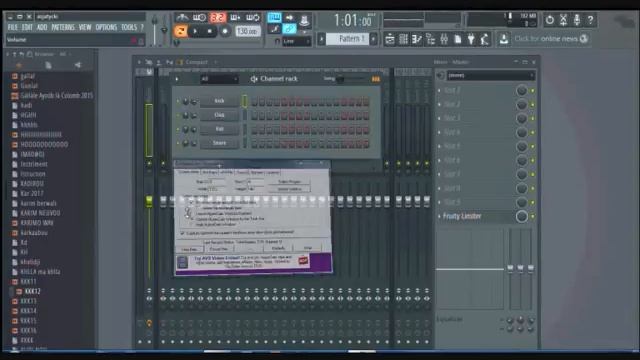
Task: Click the microphone recording icon
Action: click(x=577, y=20)
